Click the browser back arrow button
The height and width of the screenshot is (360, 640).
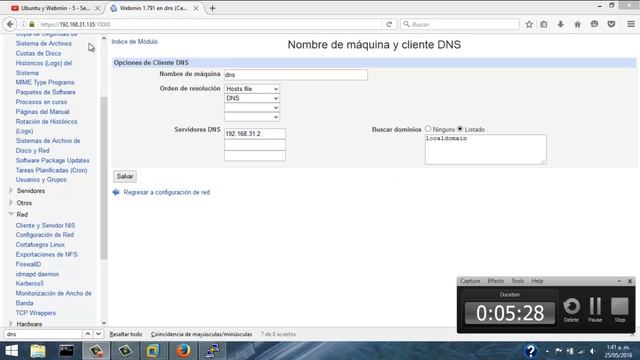pos(10,24)
